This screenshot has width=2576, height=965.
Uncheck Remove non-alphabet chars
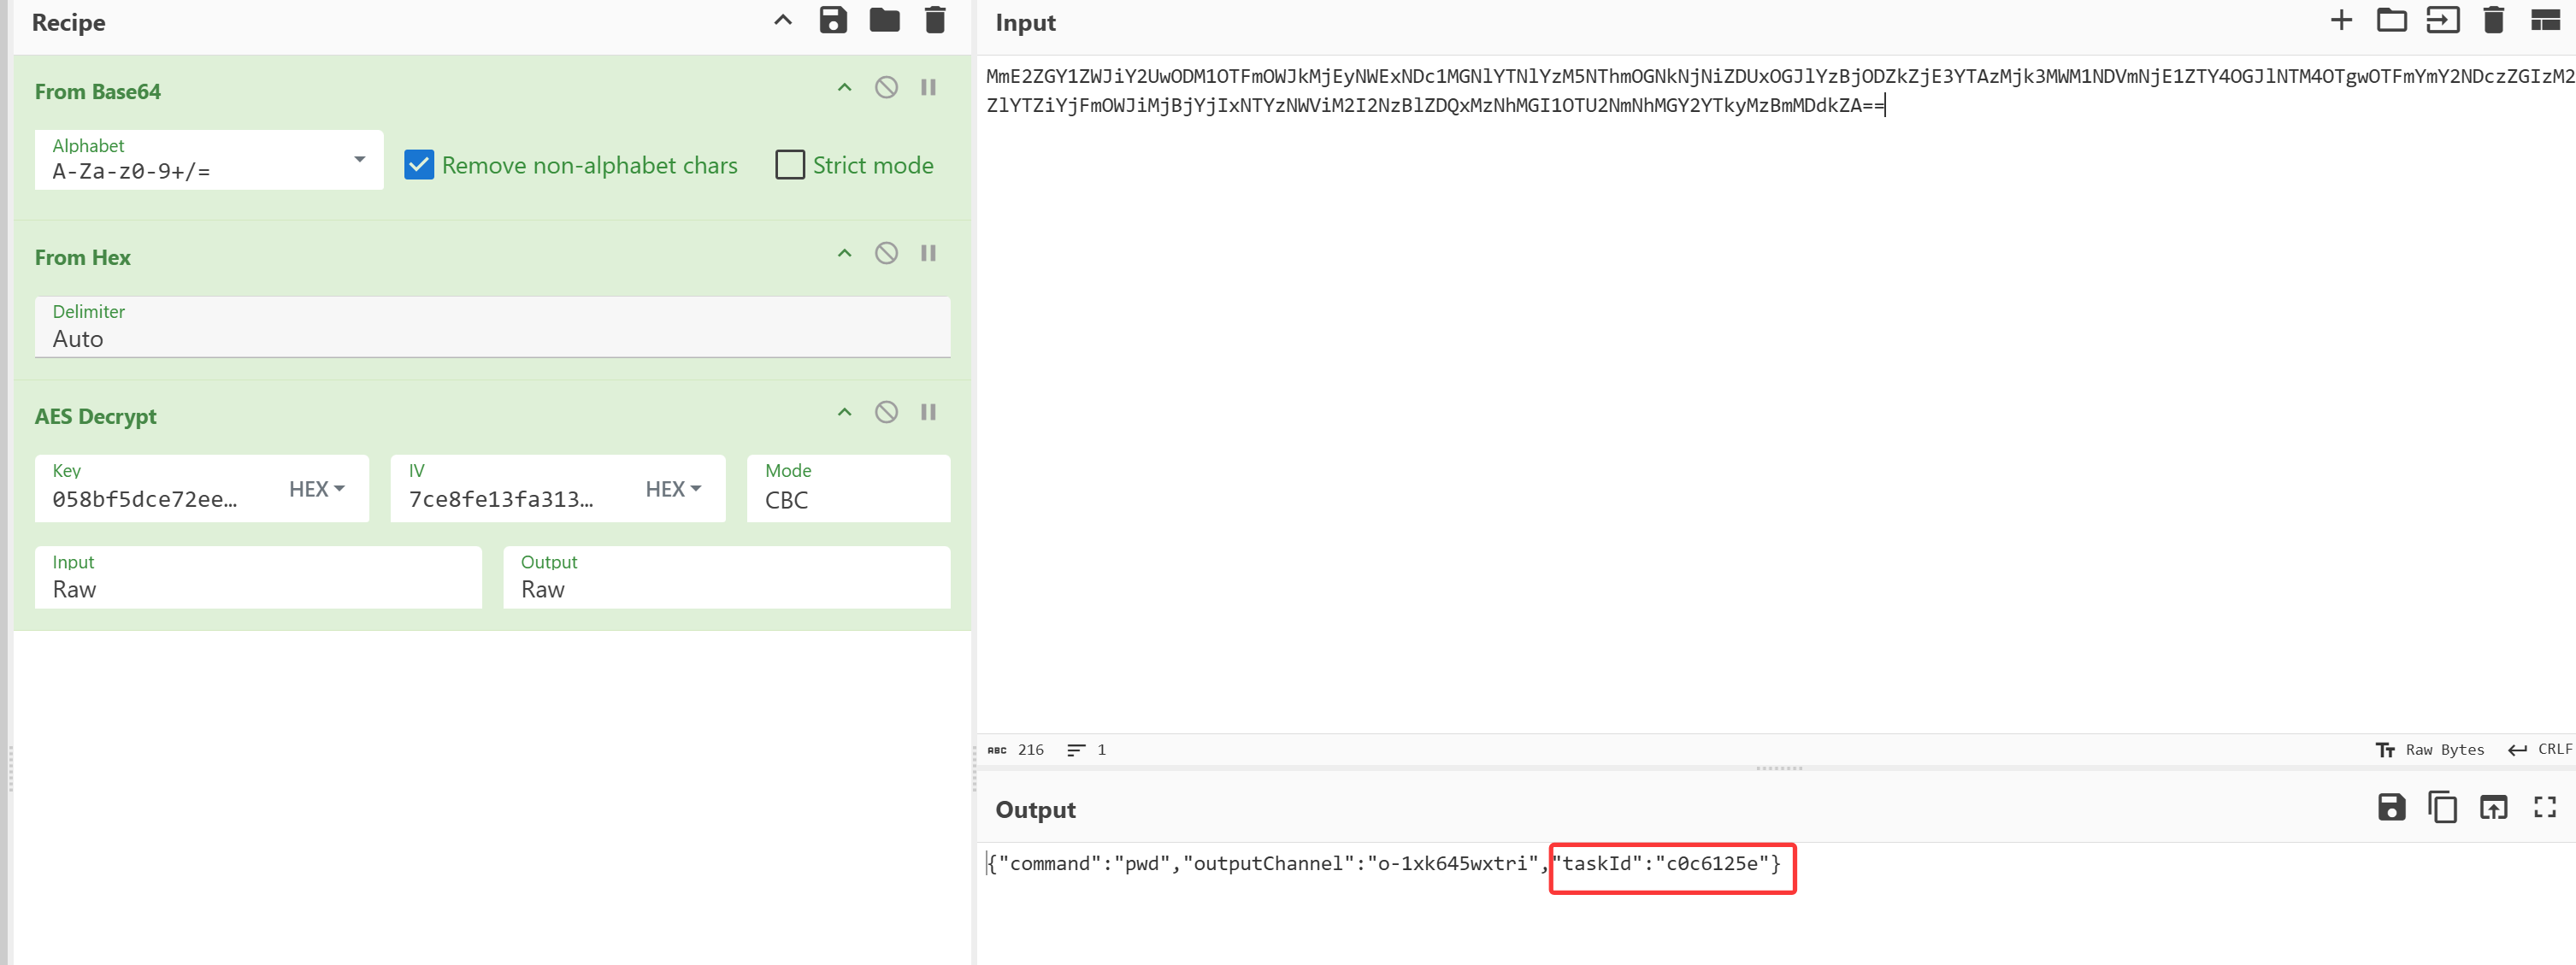[x=419, y=165]
